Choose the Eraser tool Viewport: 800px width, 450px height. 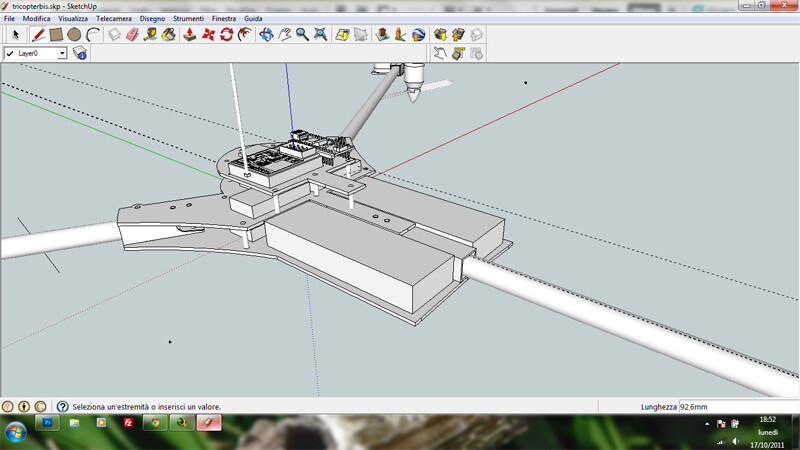131,35
